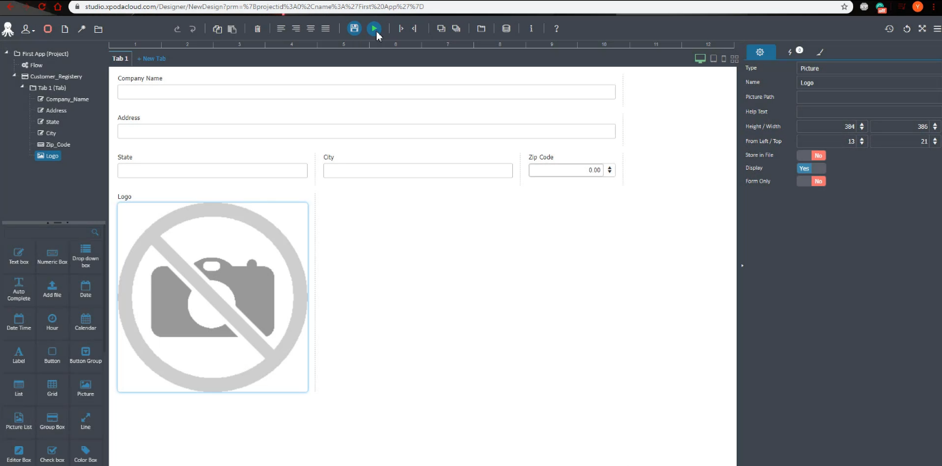Click the trash delete icon in the toolbar
Screen dimensions: 942x466
click(257, 29)
